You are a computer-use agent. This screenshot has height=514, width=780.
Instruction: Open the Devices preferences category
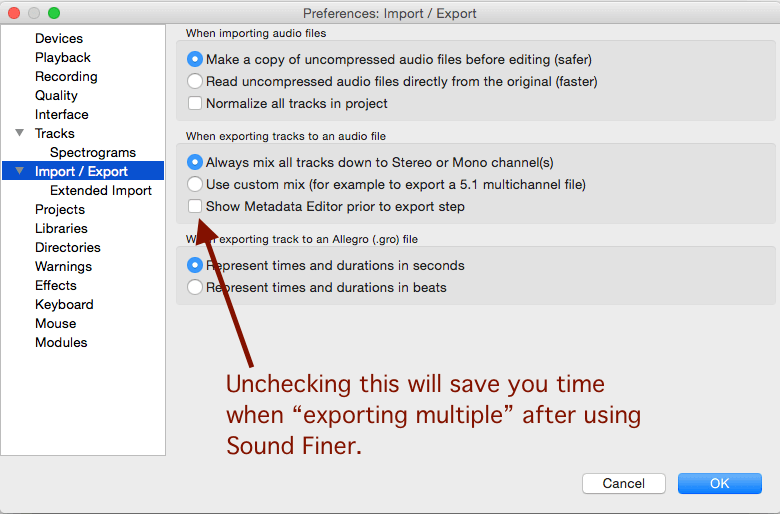pyautogui.click(x=59, y=38)
